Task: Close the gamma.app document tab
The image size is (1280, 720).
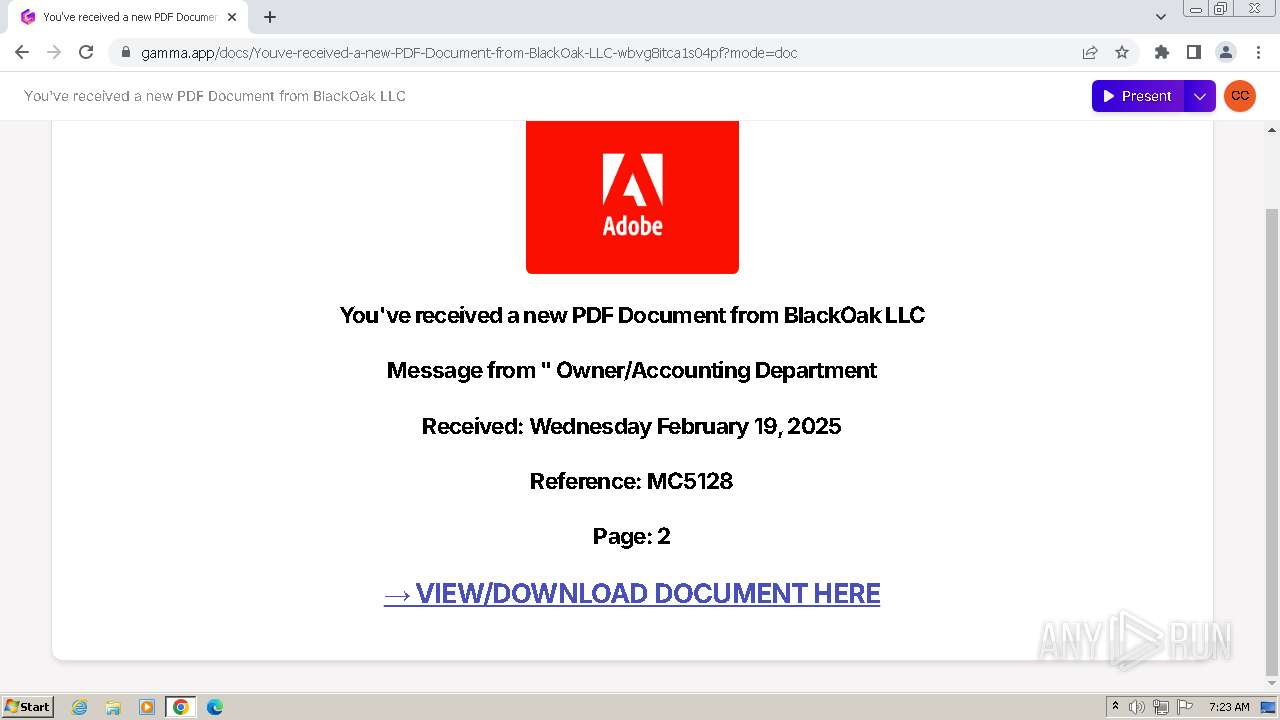Action: (x=232, y=17)
